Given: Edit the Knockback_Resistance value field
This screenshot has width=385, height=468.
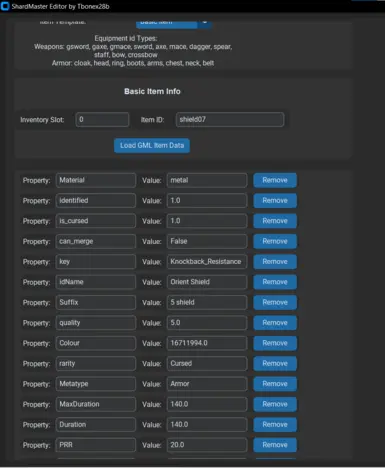Looking at the screenshot, I should point(207,262).
